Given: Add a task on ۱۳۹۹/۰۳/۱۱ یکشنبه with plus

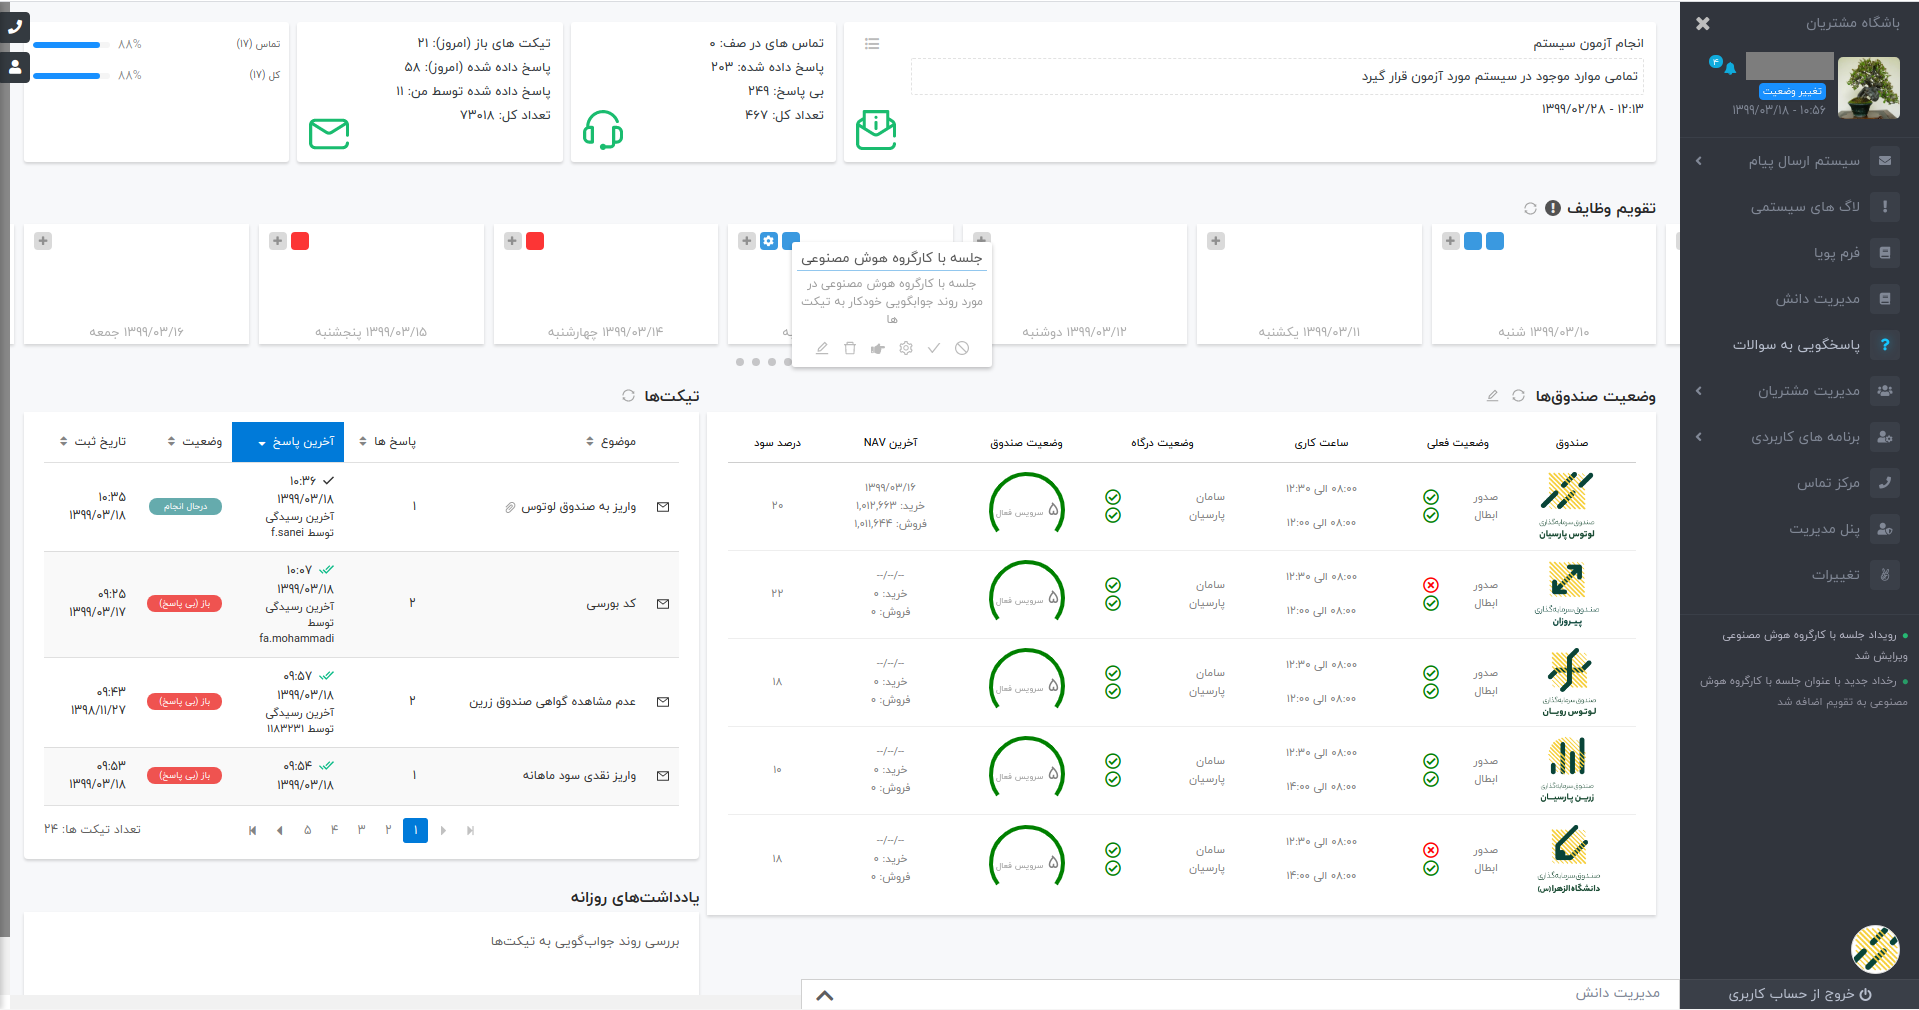Looking at the screenshot, I should (x=1216, y=241).
